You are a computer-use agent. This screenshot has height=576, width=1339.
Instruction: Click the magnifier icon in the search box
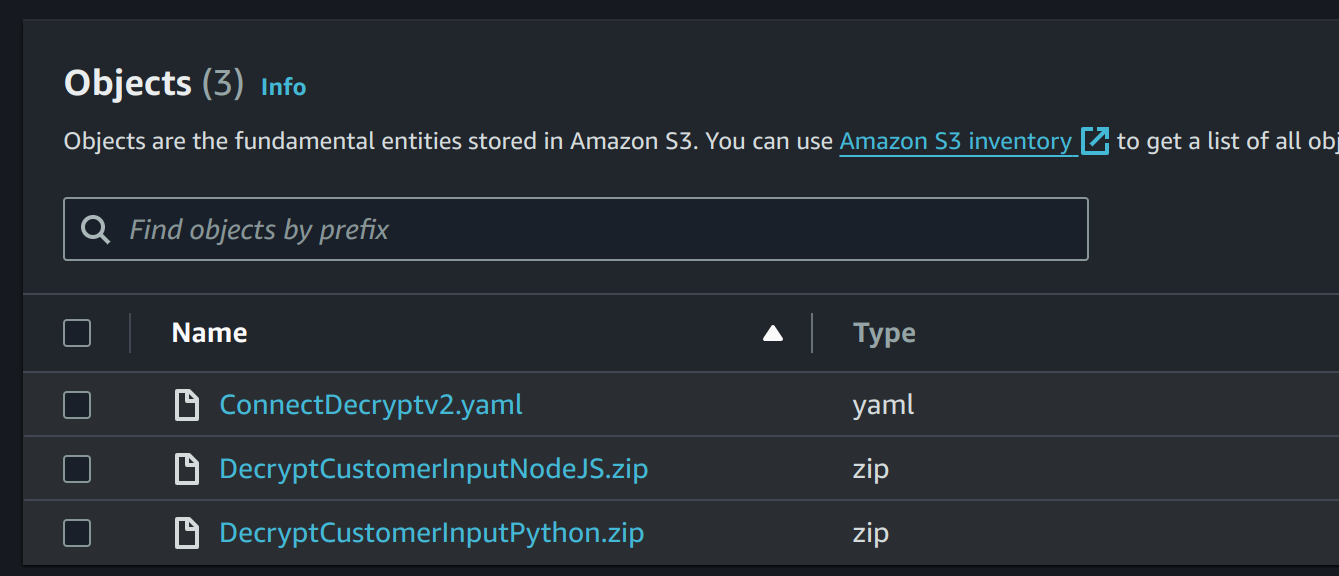(96, 230)
